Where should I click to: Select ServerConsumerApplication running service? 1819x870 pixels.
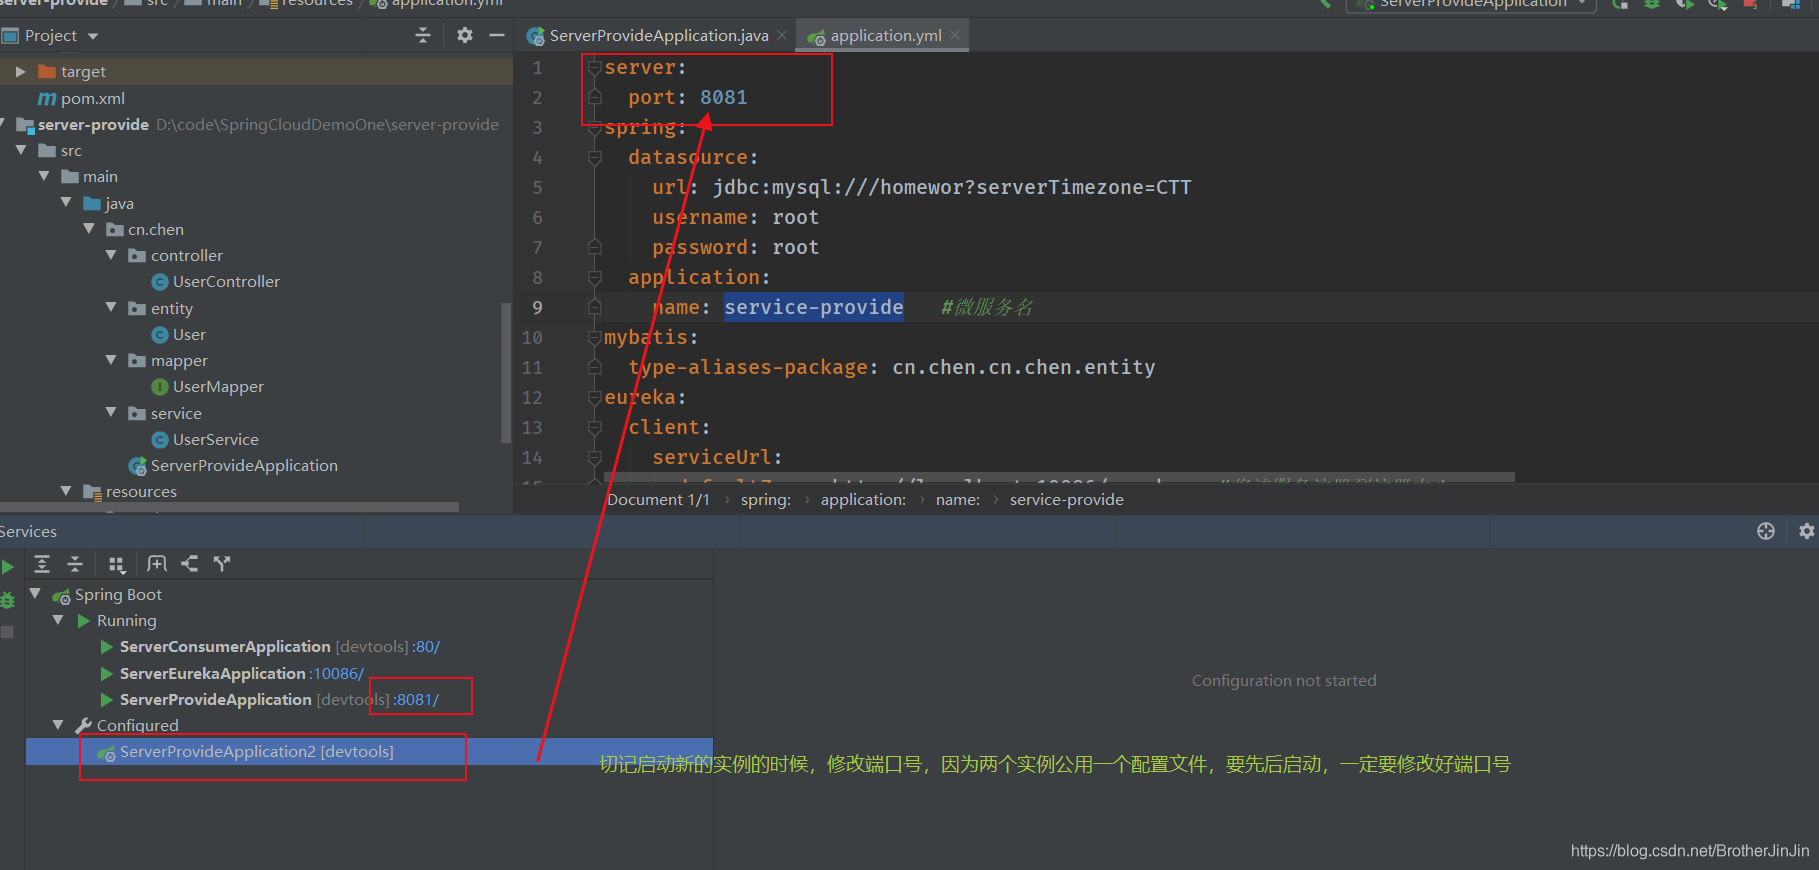[224, 647]
